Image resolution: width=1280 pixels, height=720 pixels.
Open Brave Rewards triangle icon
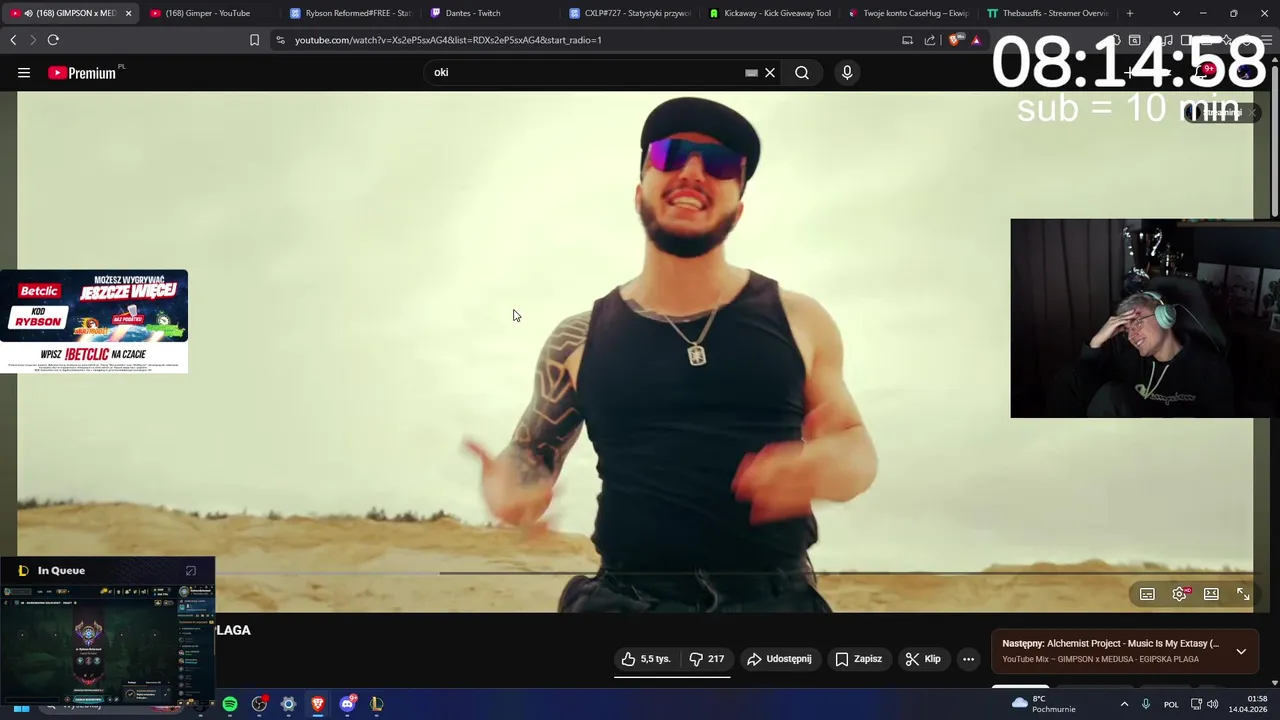(976, 40)
